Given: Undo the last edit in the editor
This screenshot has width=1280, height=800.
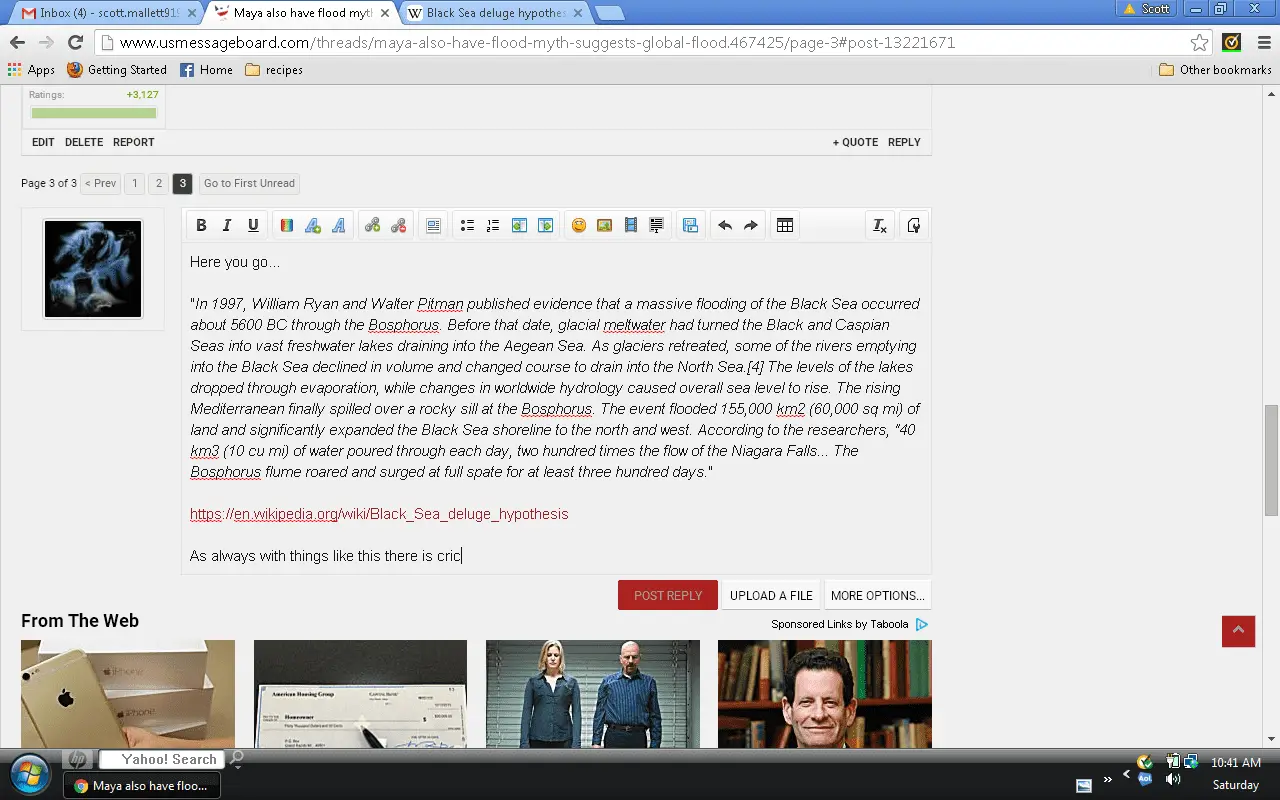Looking at the screenshot, I should point(725,226).
